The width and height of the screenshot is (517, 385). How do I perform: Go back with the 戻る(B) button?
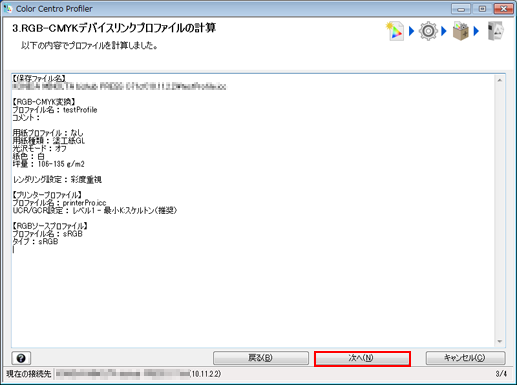point(261,358)
